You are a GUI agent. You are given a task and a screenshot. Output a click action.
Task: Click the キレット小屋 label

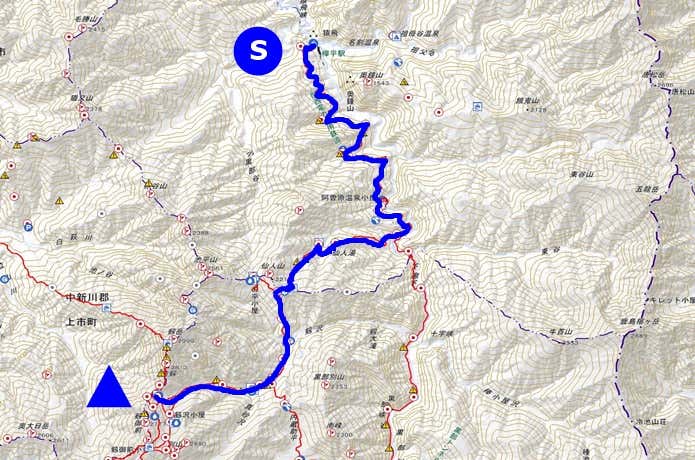click(x=672, y=300)
